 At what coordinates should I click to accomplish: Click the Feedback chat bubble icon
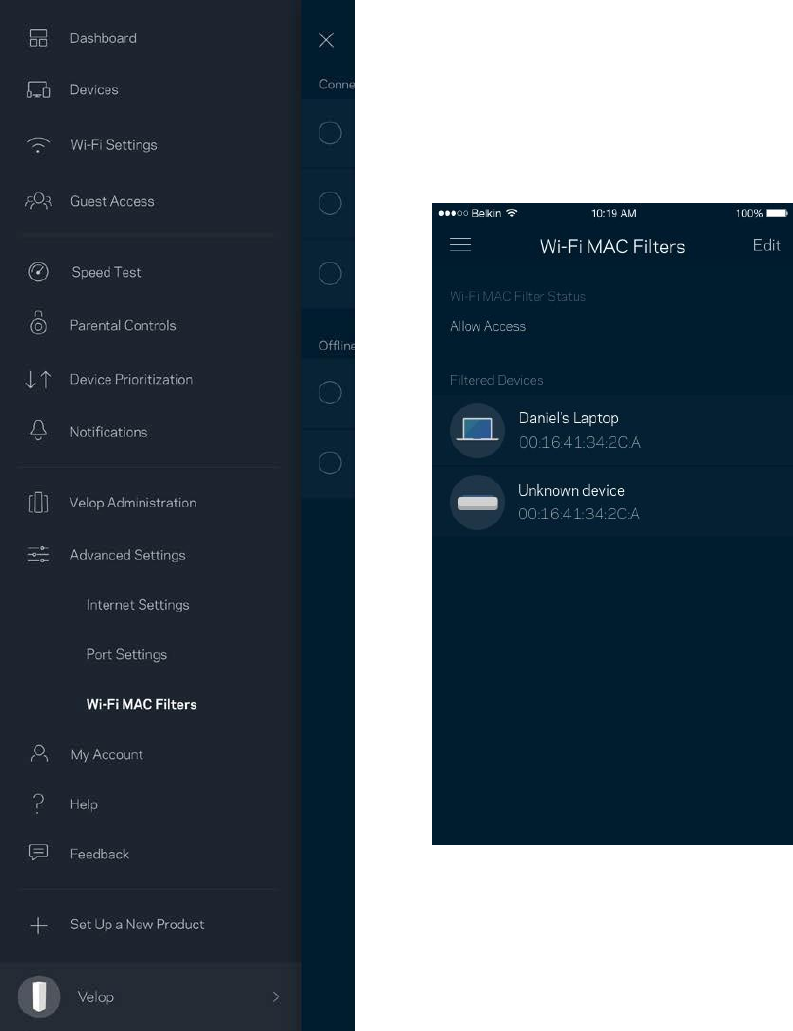coord(38,853)
